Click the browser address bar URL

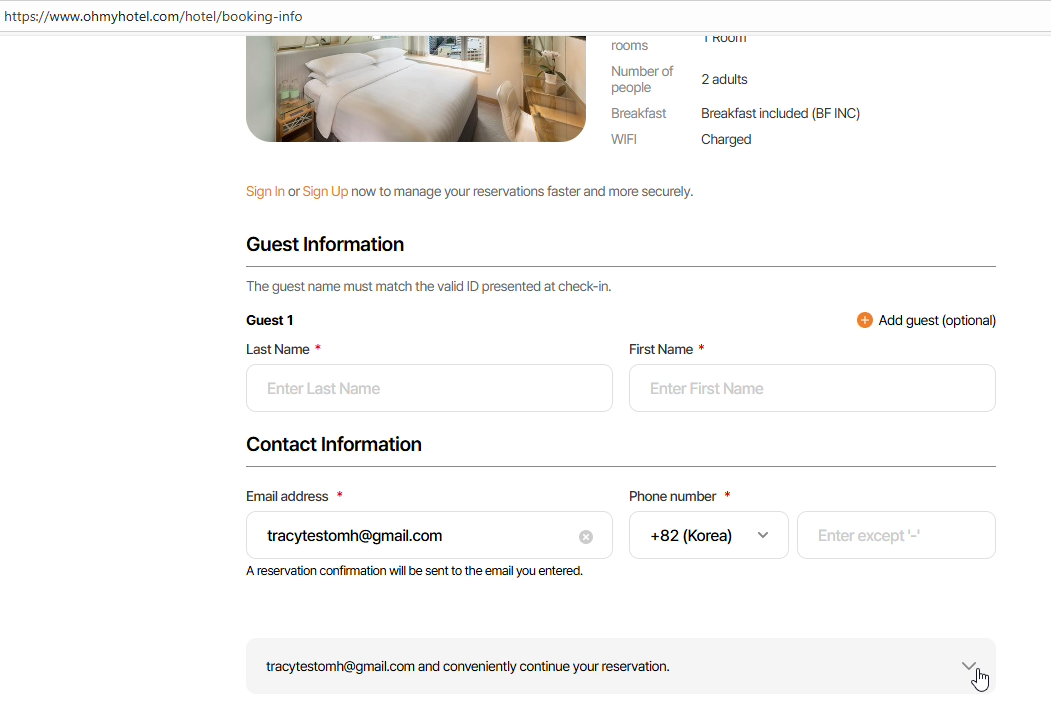pos(153,16)
